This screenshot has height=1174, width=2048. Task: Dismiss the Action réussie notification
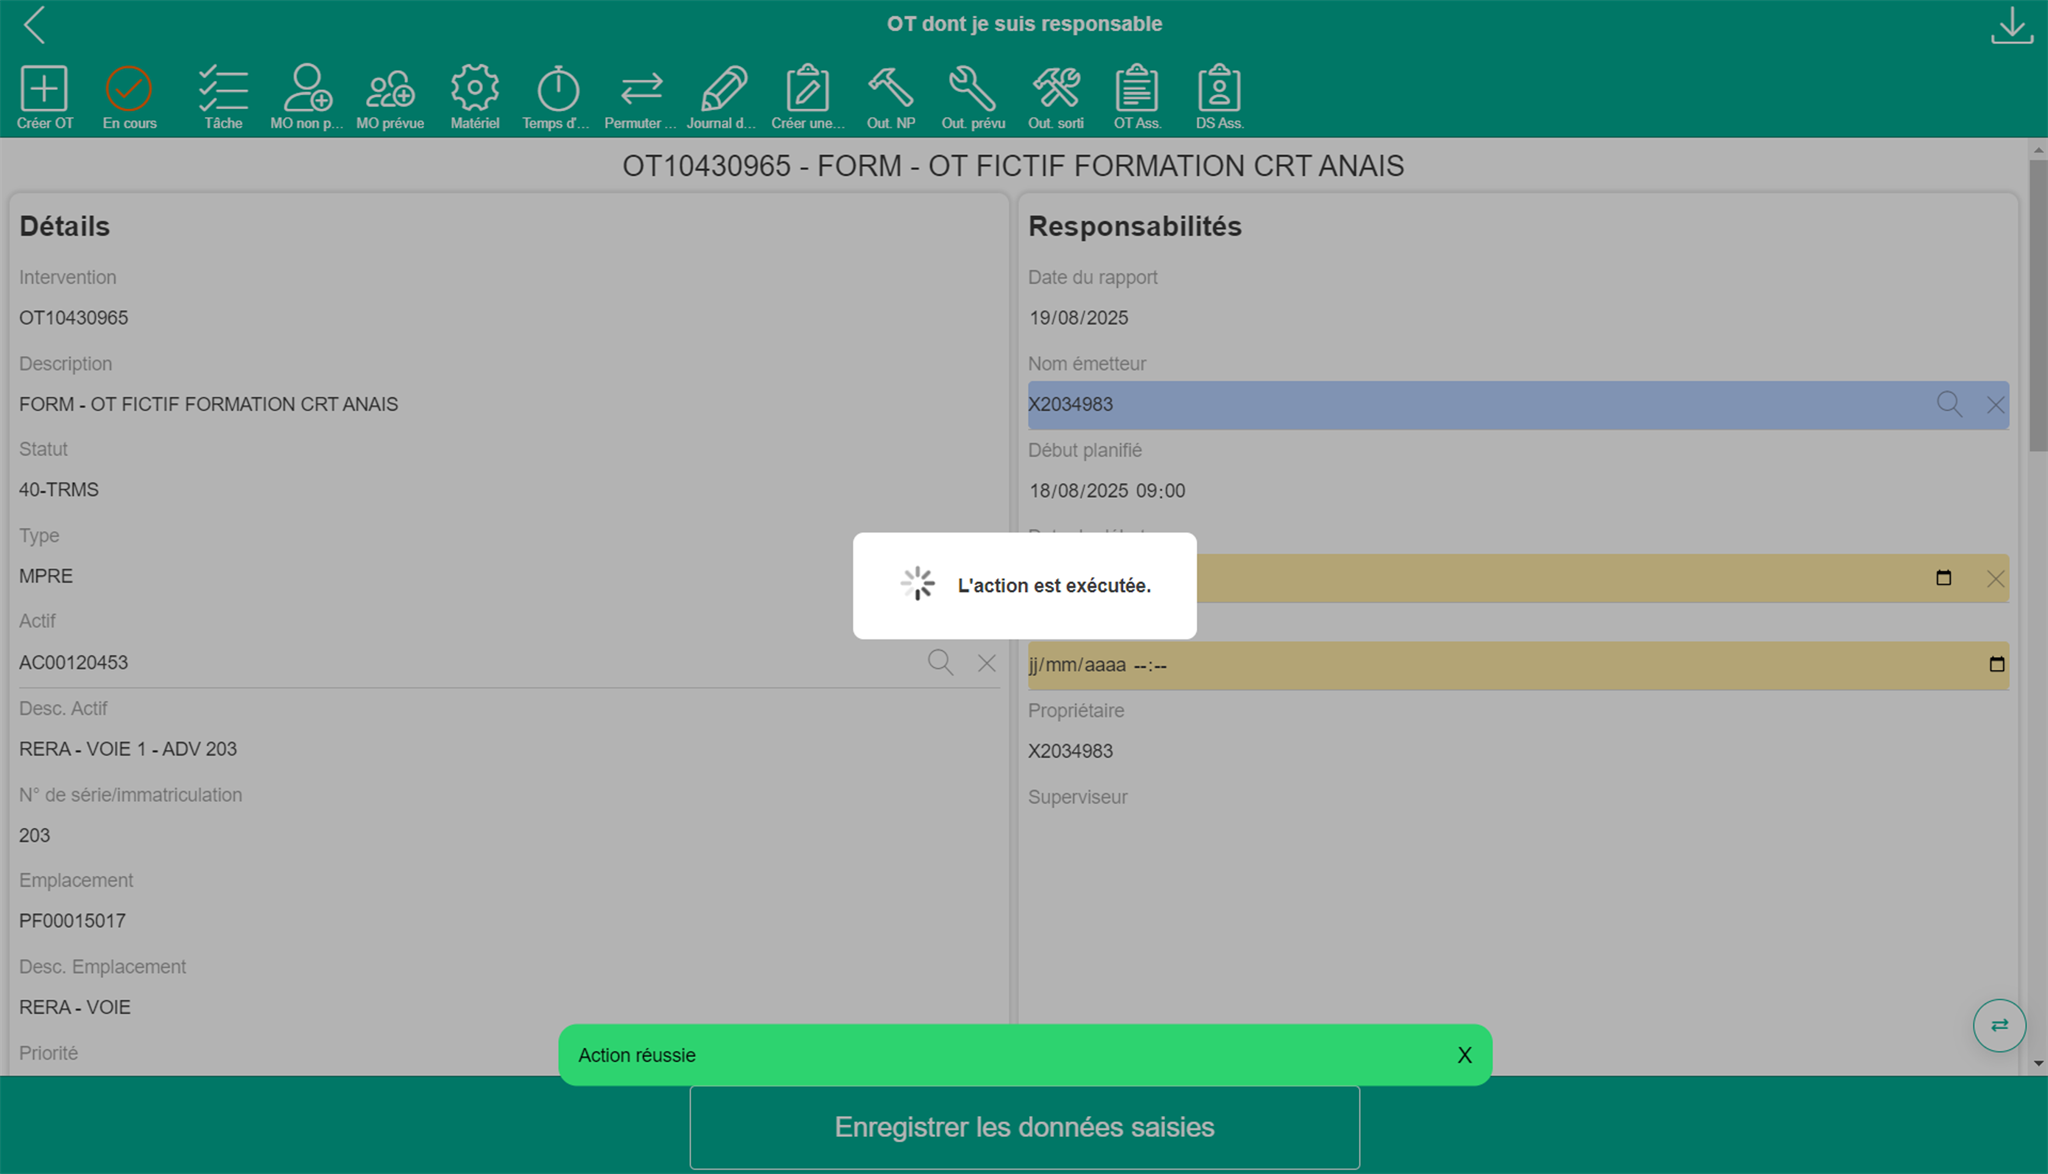1464,1055
